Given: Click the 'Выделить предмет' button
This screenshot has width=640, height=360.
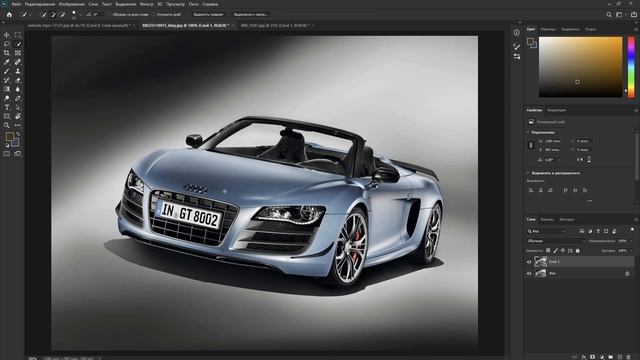Looking at the screenshot, I should pos(208,15).
